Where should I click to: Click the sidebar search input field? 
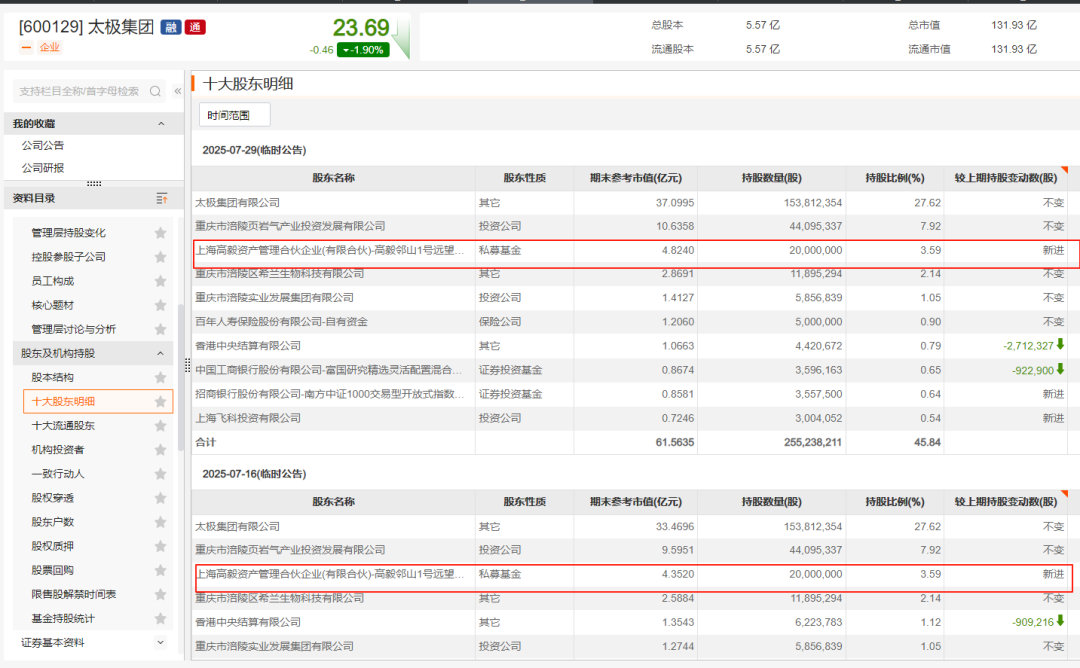[80, 91]
